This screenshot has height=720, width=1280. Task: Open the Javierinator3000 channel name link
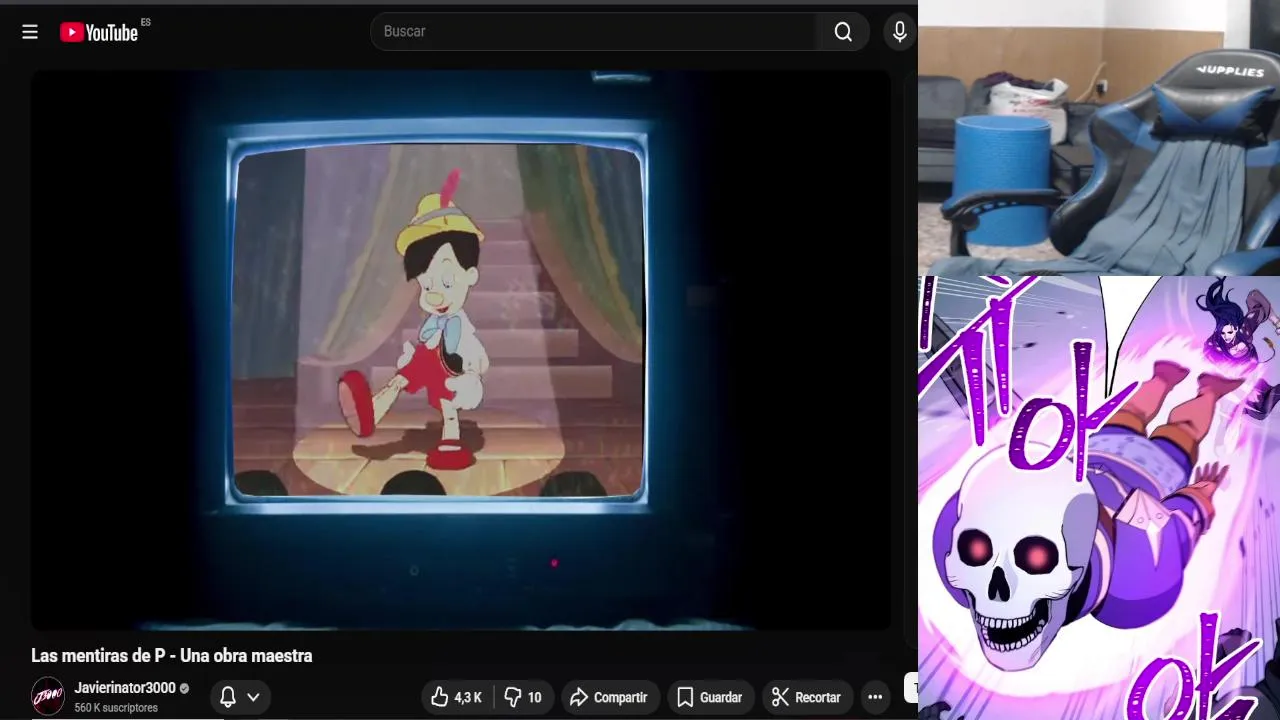(x=125, y=688)
